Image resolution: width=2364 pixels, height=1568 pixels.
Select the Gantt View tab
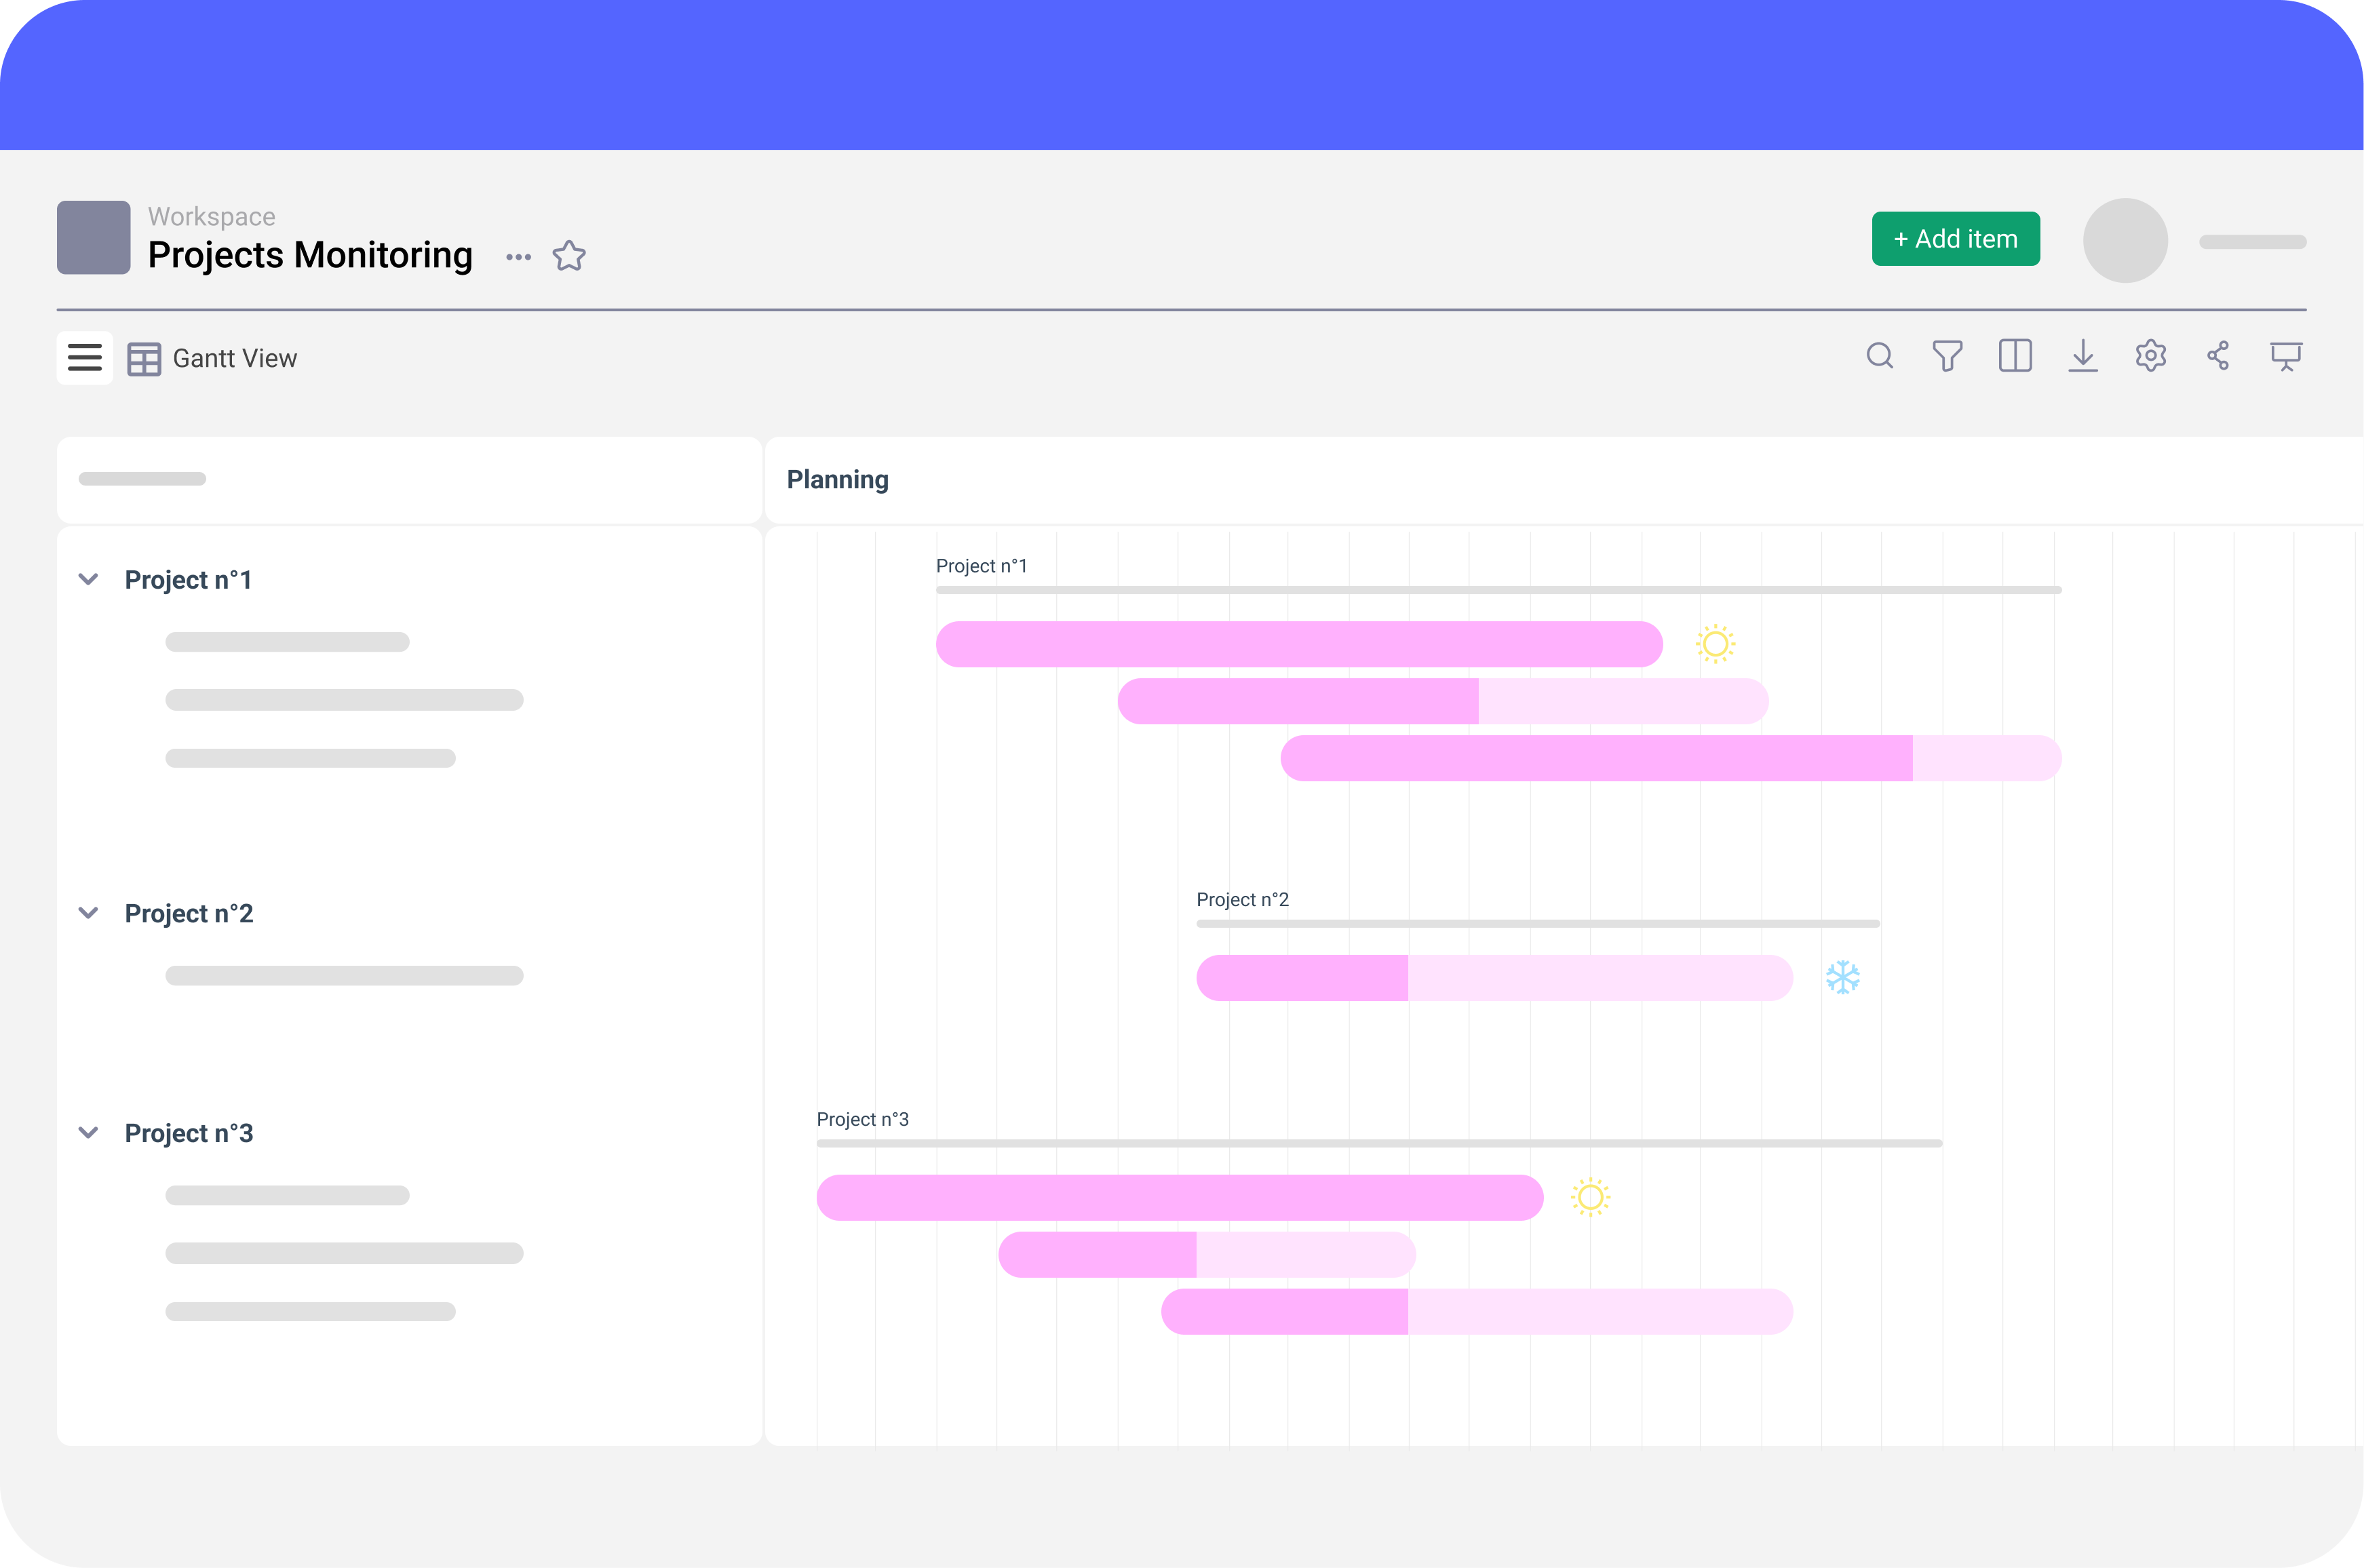[213, 358]
